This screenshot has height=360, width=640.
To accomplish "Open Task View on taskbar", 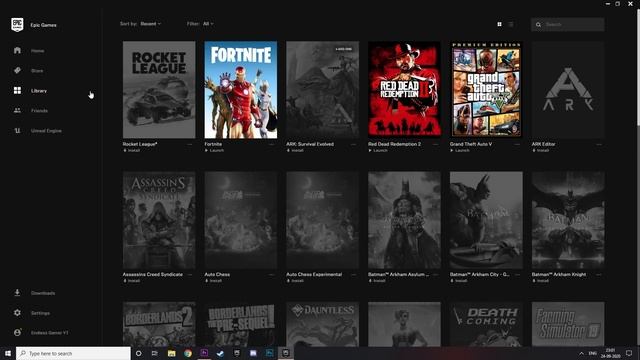I will (x=155, y=353).
